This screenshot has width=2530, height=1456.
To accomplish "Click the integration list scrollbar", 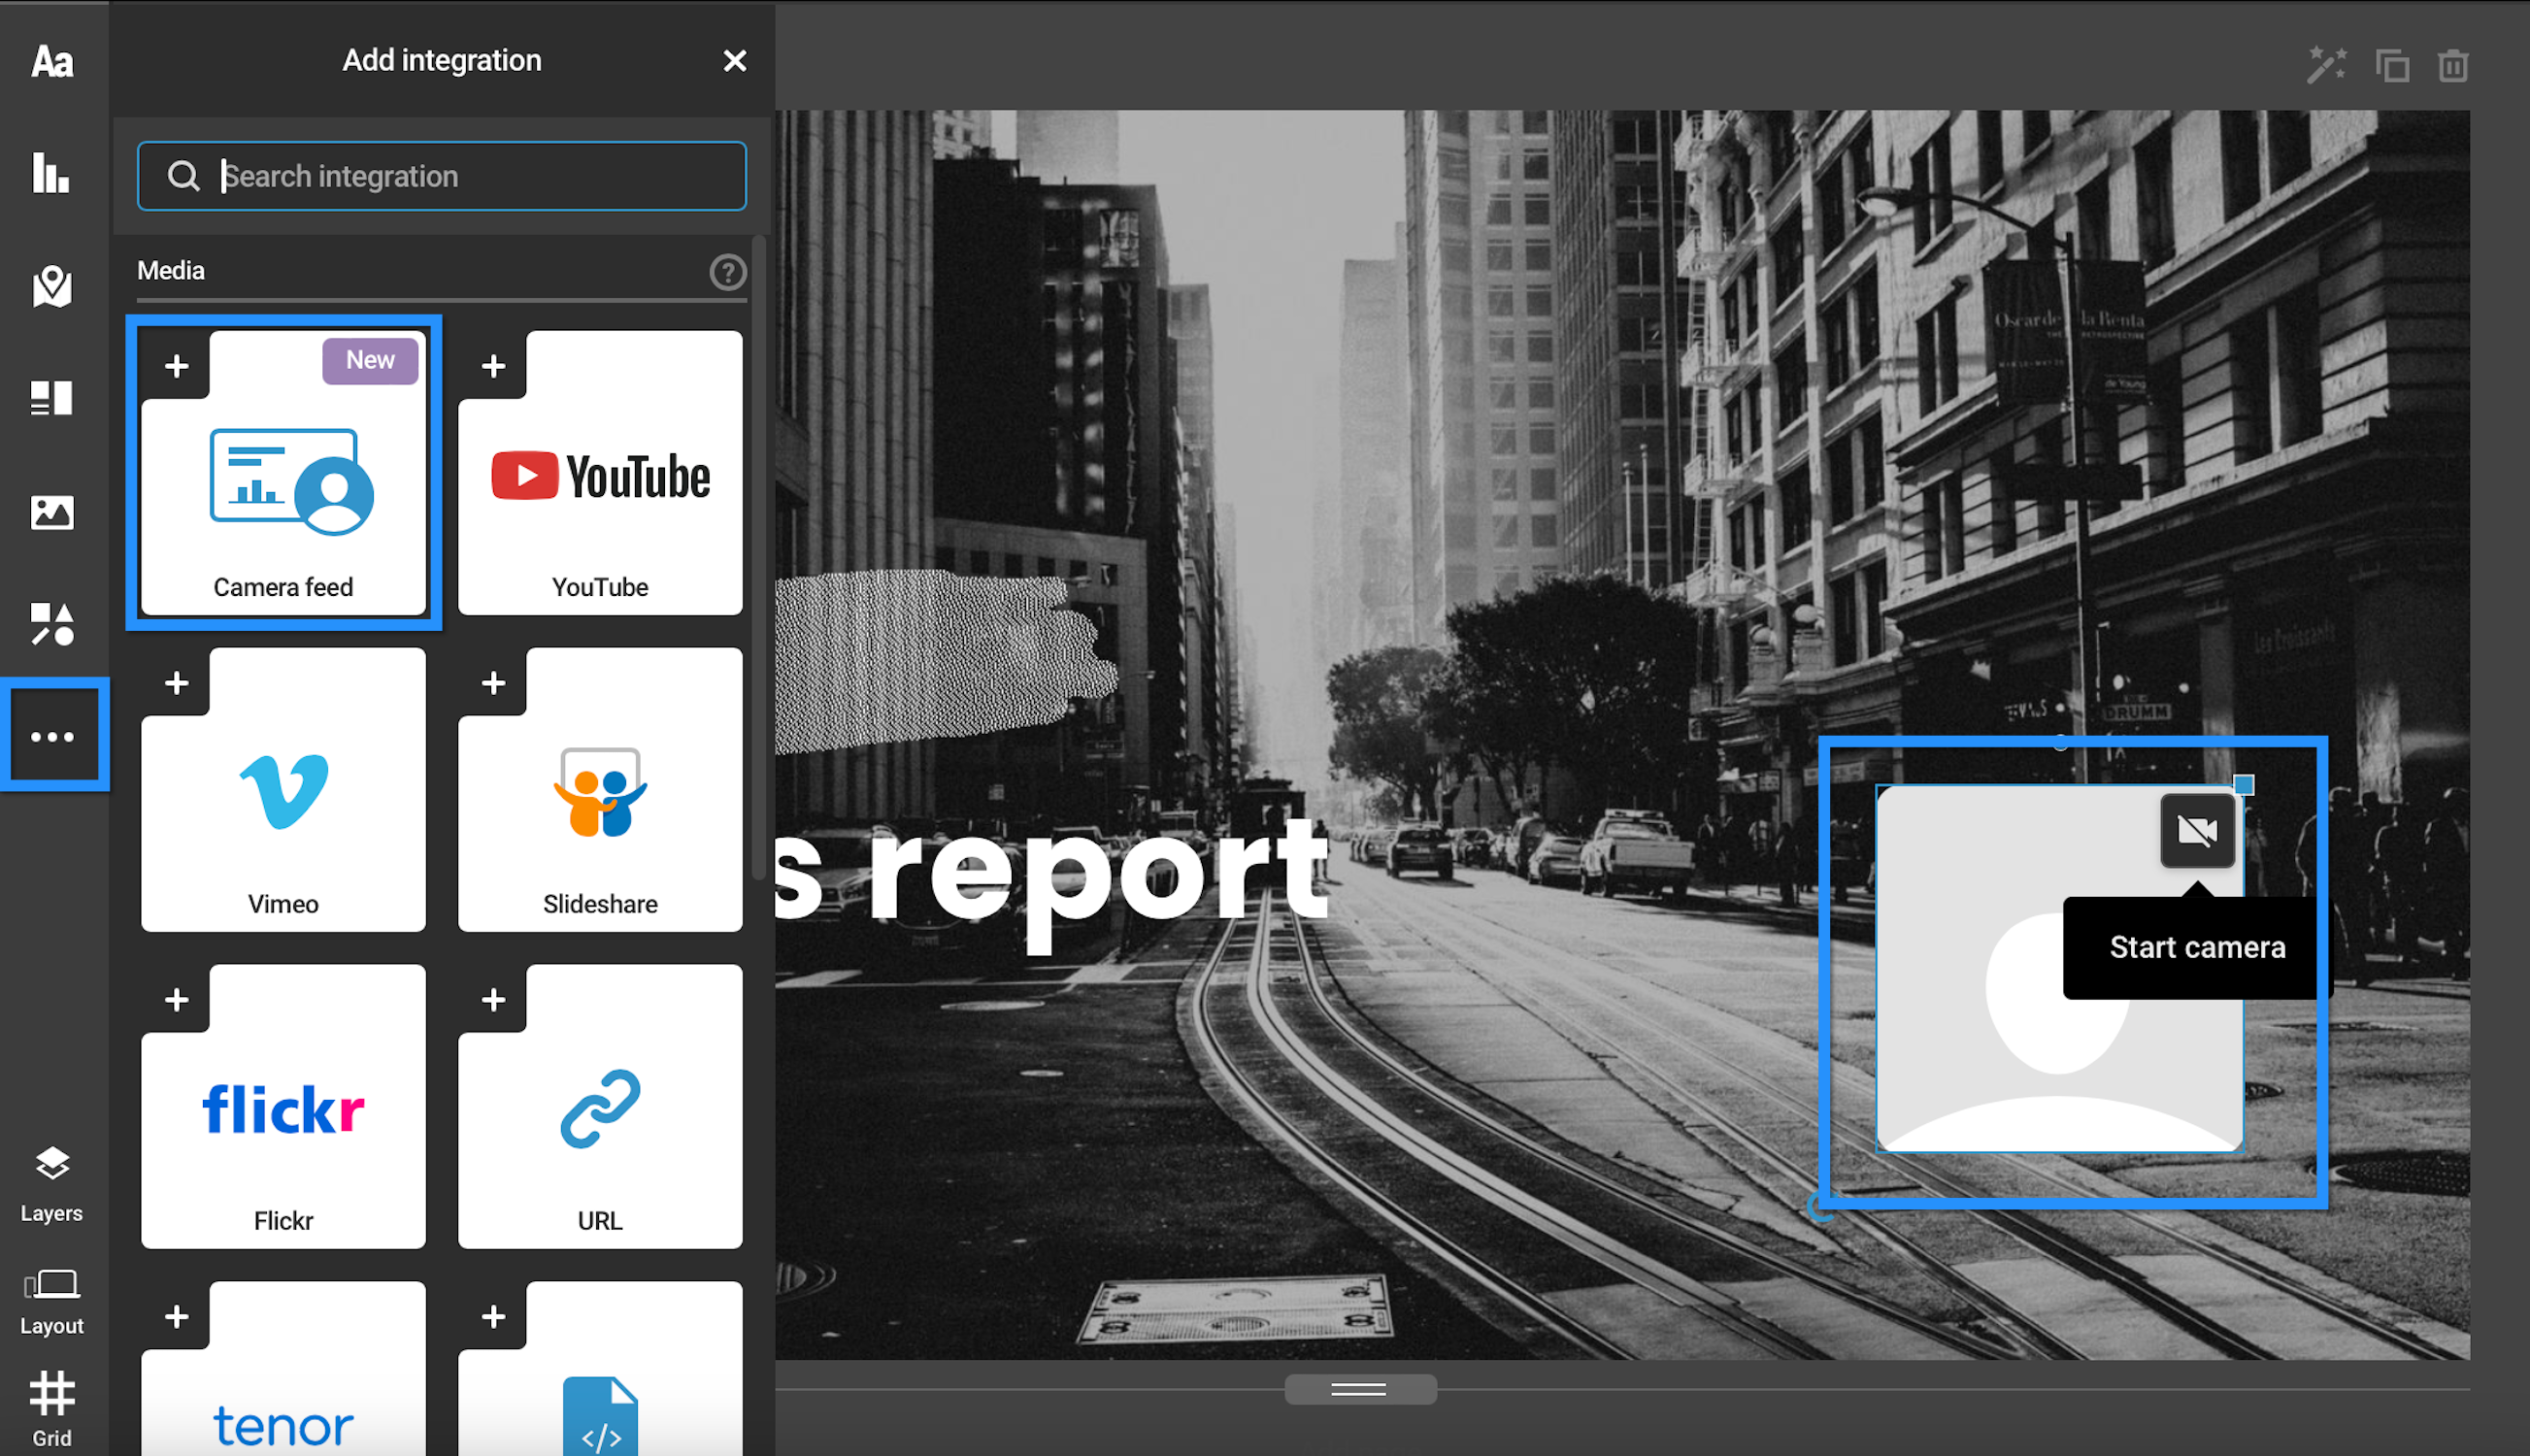I will click(758, 560).
